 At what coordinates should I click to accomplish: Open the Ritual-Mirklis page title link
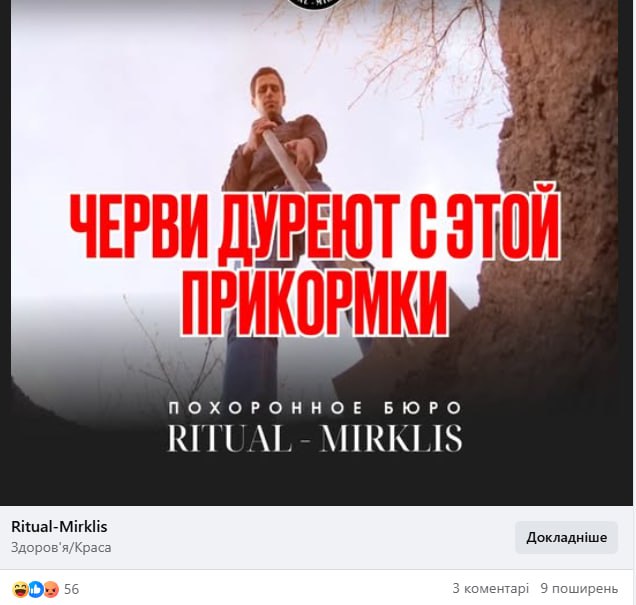click(x=59, y=527)
